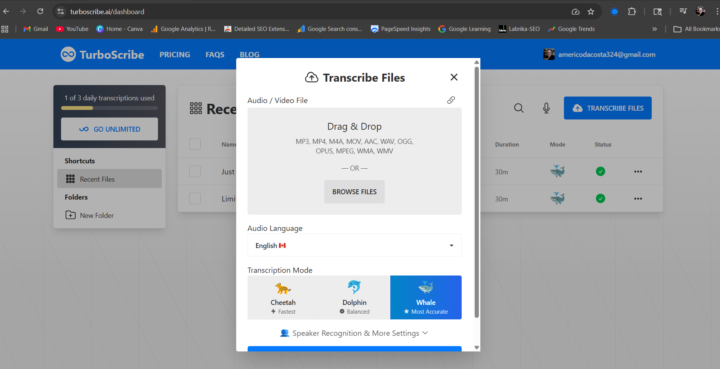720x369 pixels.
Task: Select Whale most accurate mode
Action: [426, 297]
